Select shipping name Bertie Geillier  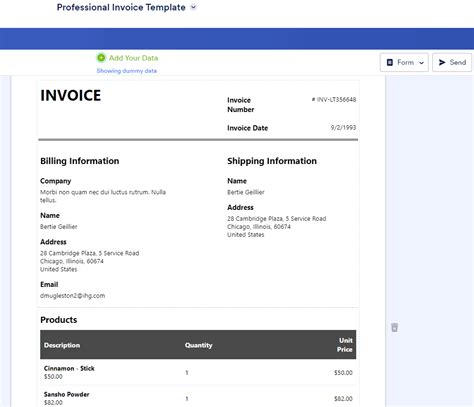(246, 192)
